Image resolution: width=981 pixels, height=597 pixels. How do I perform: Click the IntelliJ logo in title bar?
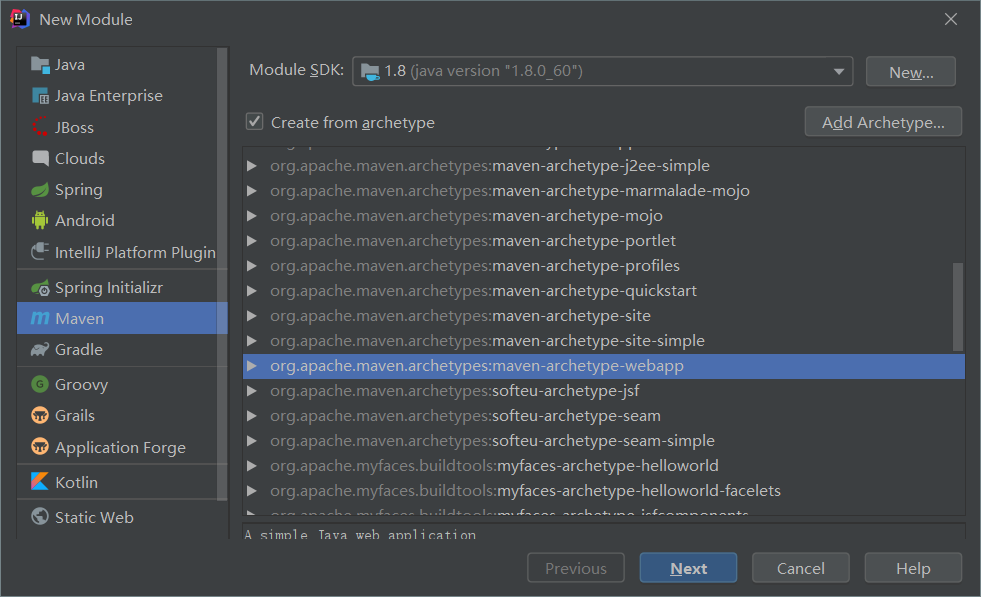point(20,19)
